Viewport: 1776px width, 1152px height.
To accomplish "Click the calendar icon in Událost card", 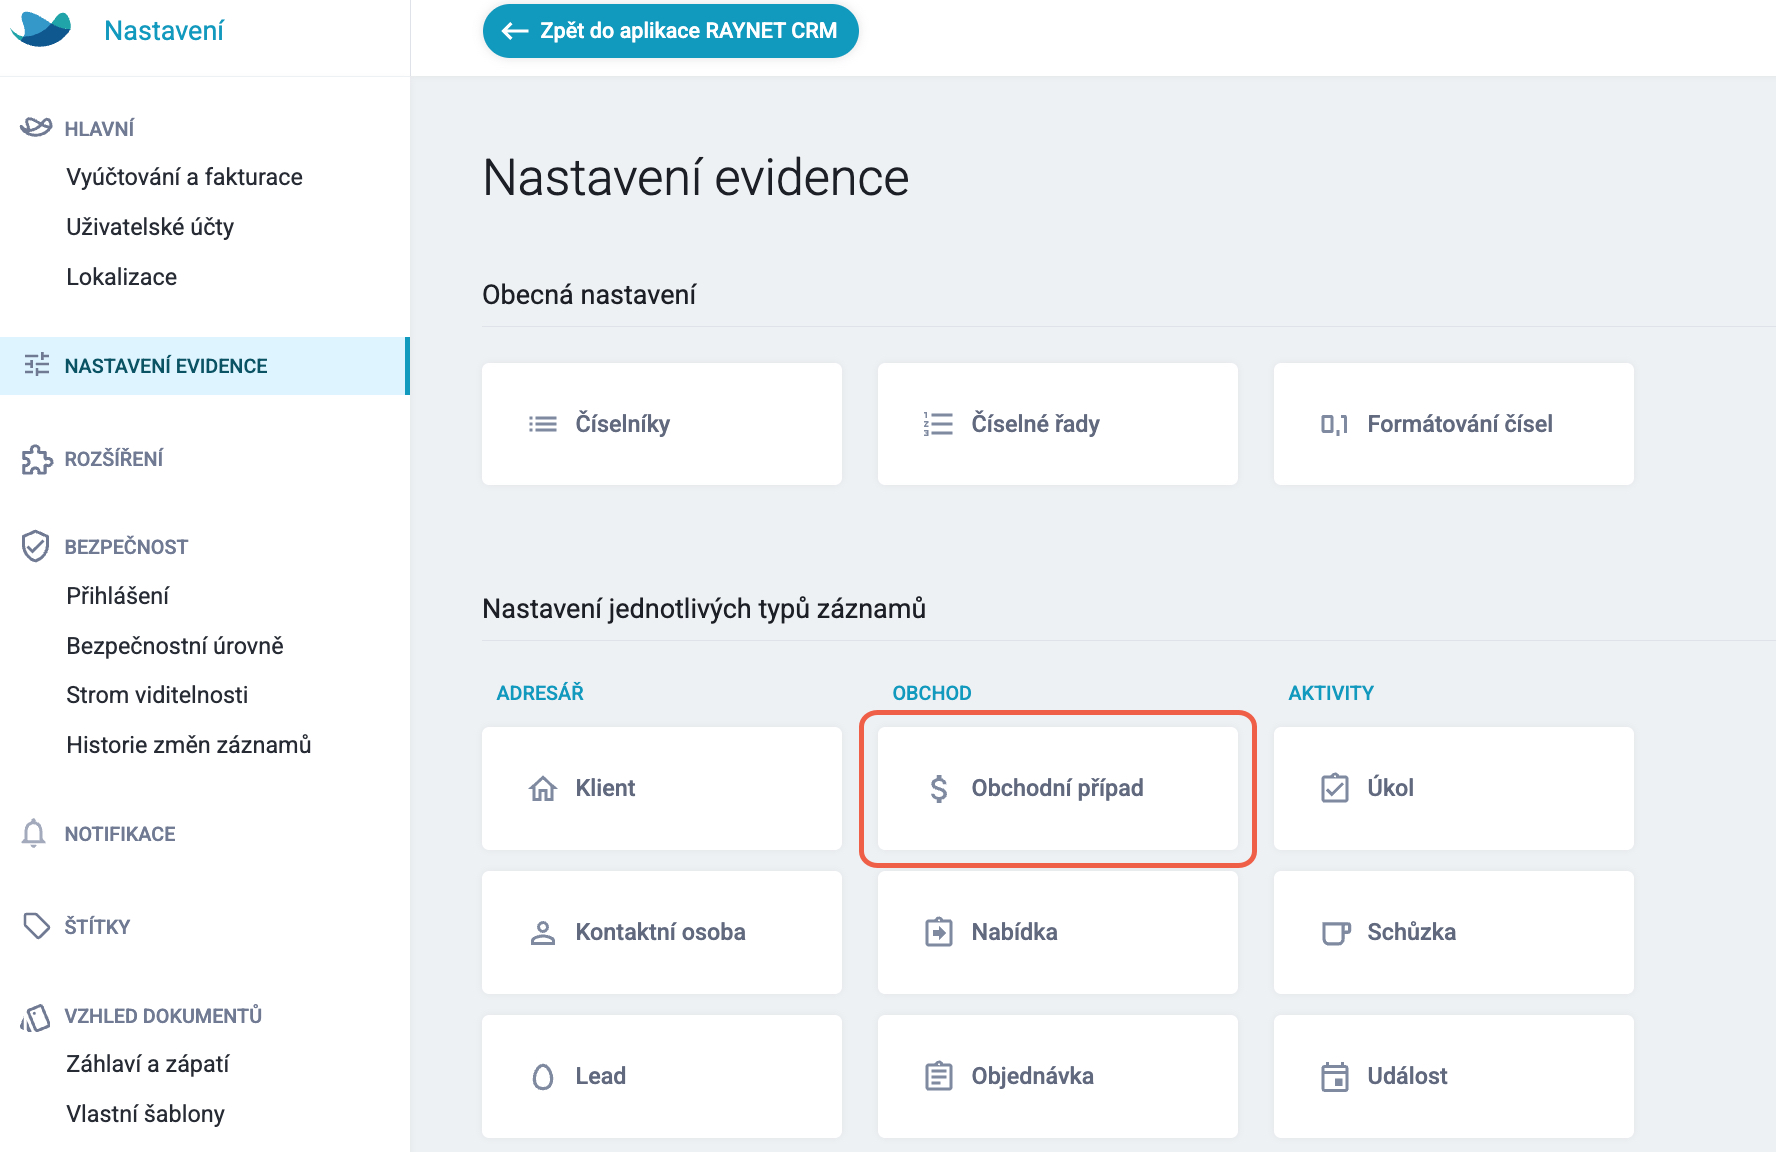I will (x=1335, y=1076).
